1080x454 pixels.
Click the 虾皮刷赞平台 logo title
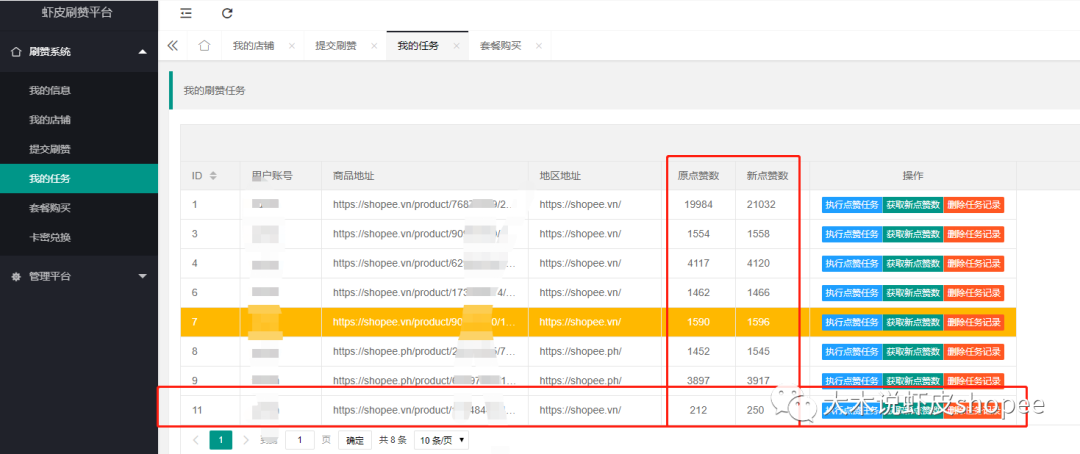coord(76,12)
